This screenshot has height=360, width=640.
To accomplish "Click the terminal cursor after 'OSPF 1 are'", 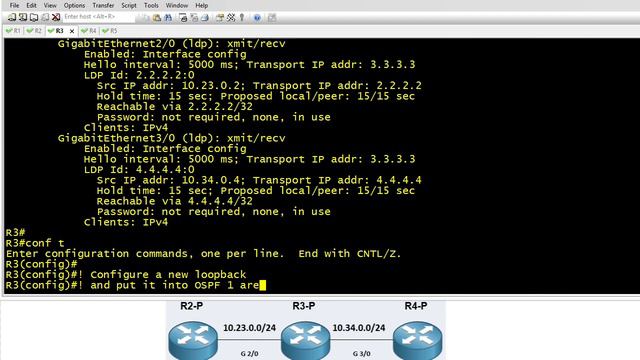I will [262, 285].
